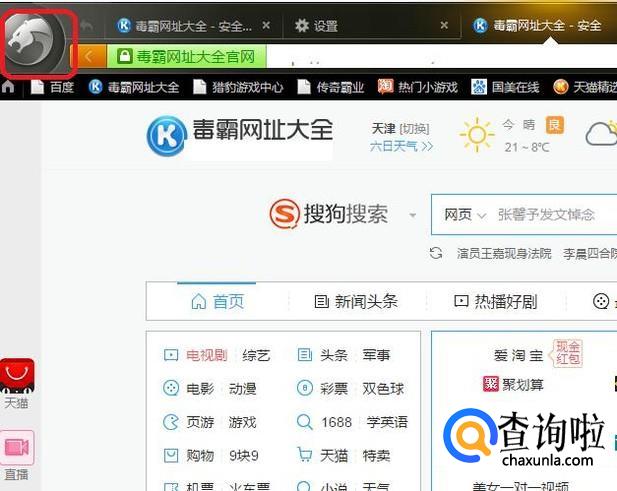
Task: Expand the search engine dropdown arrow
Action: pos(412,215)
